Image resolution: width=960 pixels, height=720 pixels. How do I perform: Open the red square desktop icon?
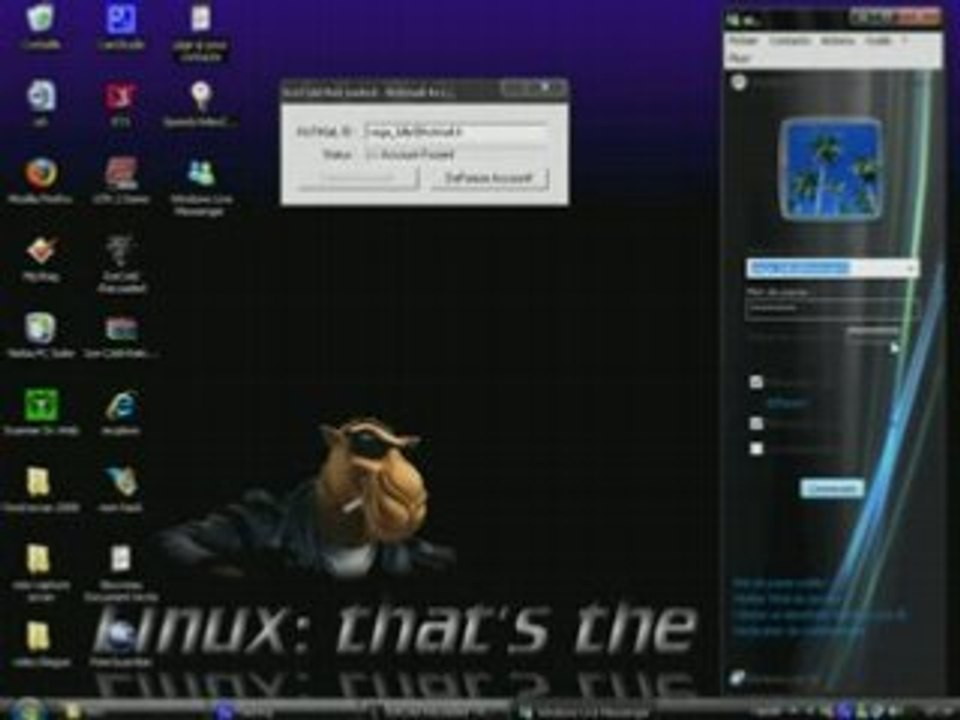(121, 103)
